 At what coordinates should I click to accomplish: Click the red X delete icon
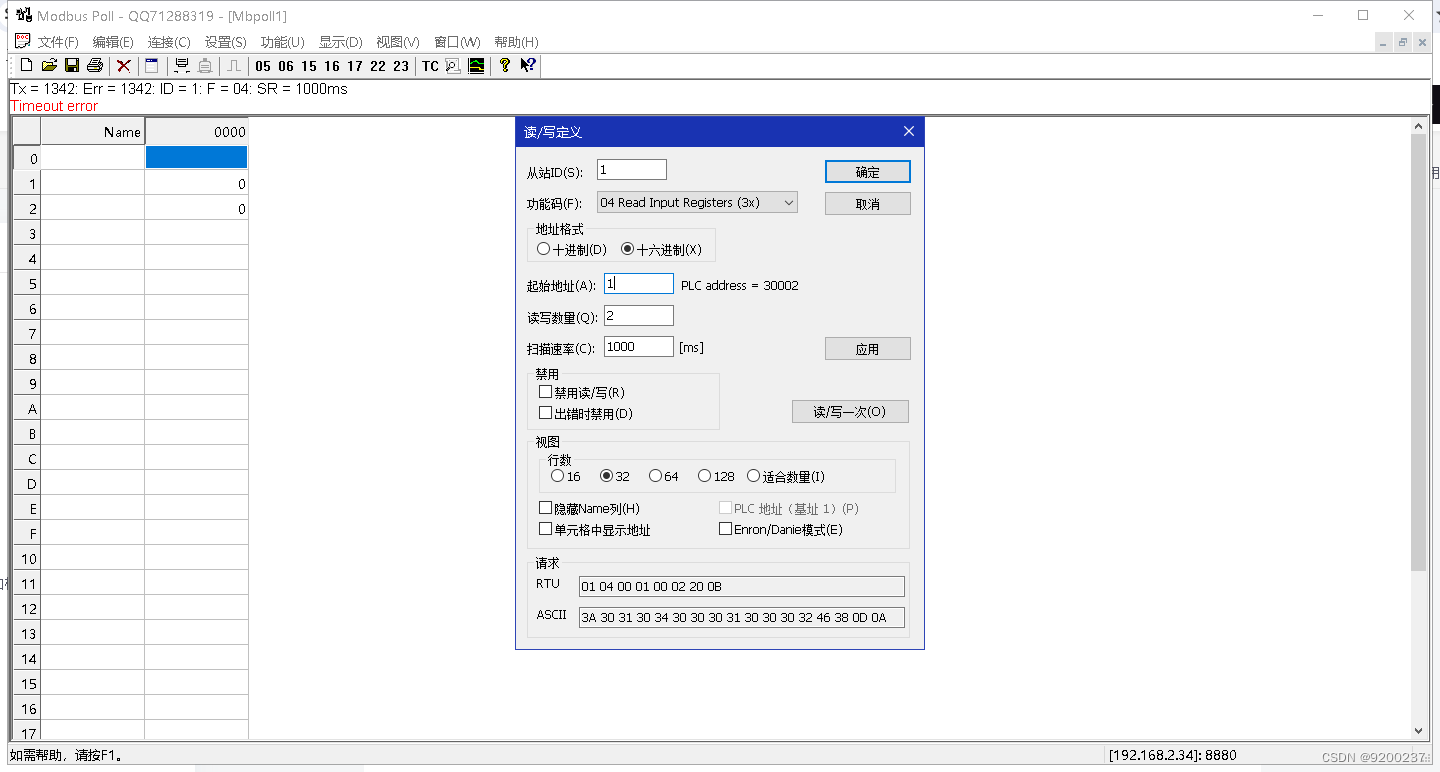coord(124,66)
